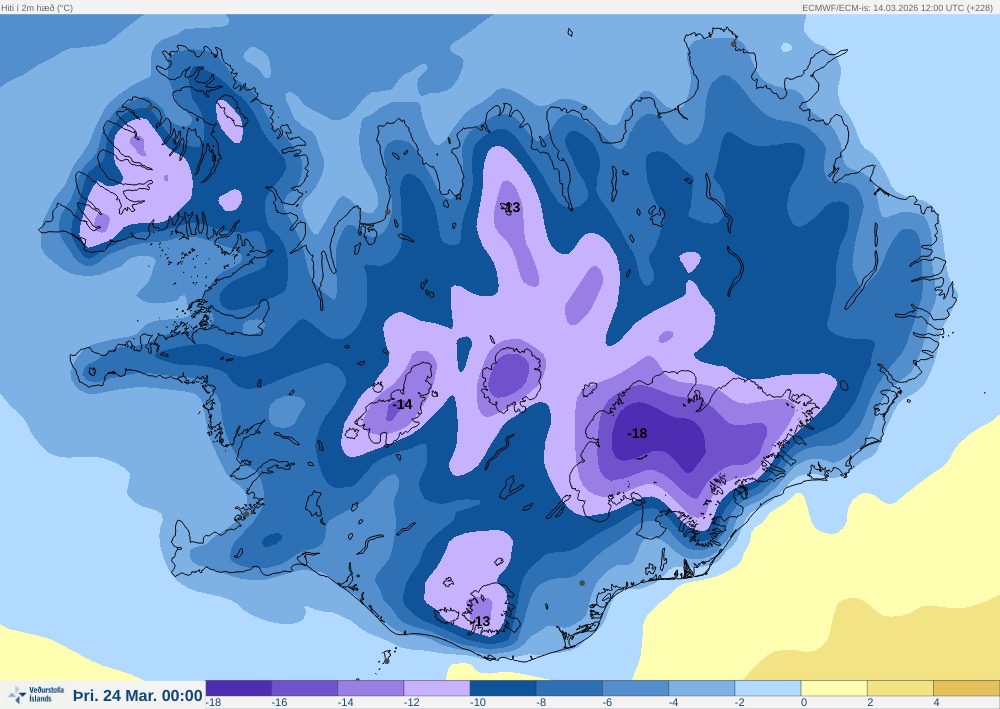
Task: Click the station dot at the northeastern tip
Action: coord(733,44)
